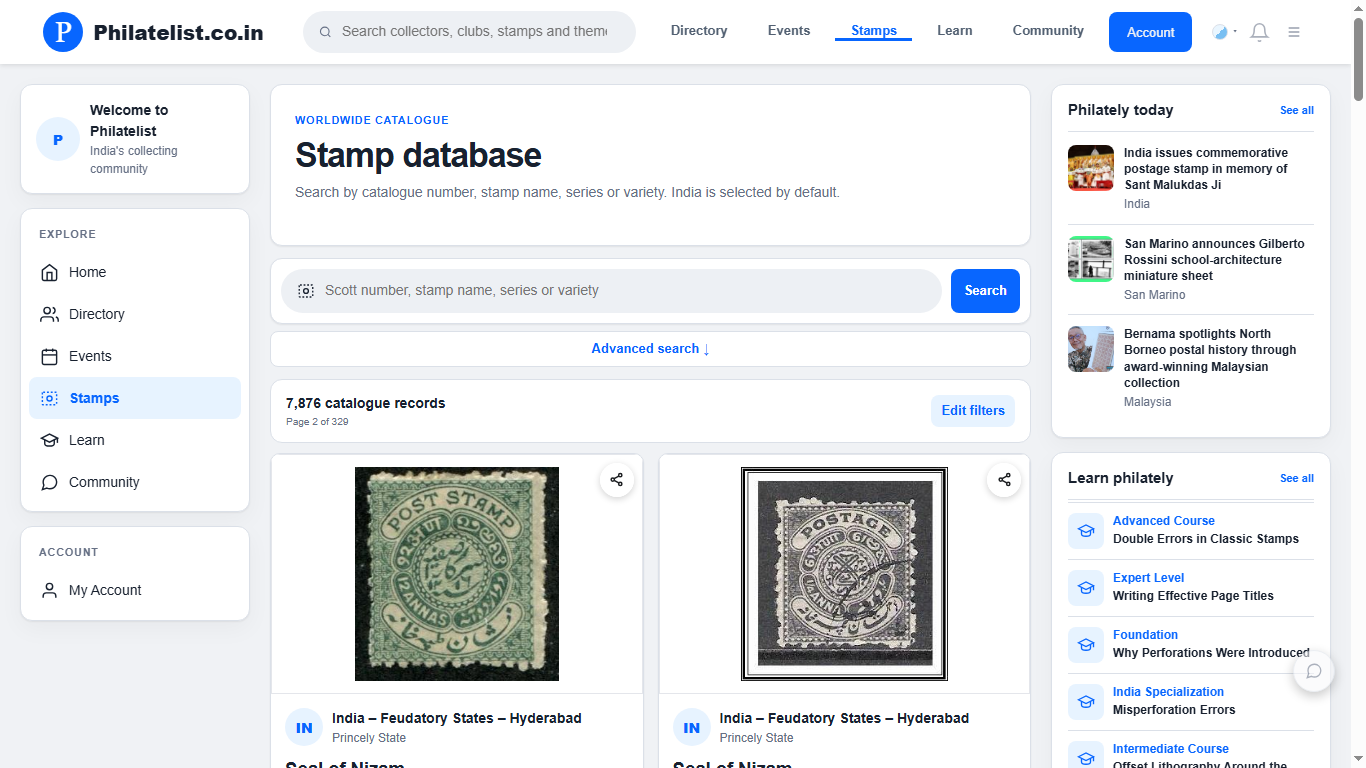Click the '7,876 catalogue records' text
The width and height of the screenshot is (1366, 768).
pos(366,403)
